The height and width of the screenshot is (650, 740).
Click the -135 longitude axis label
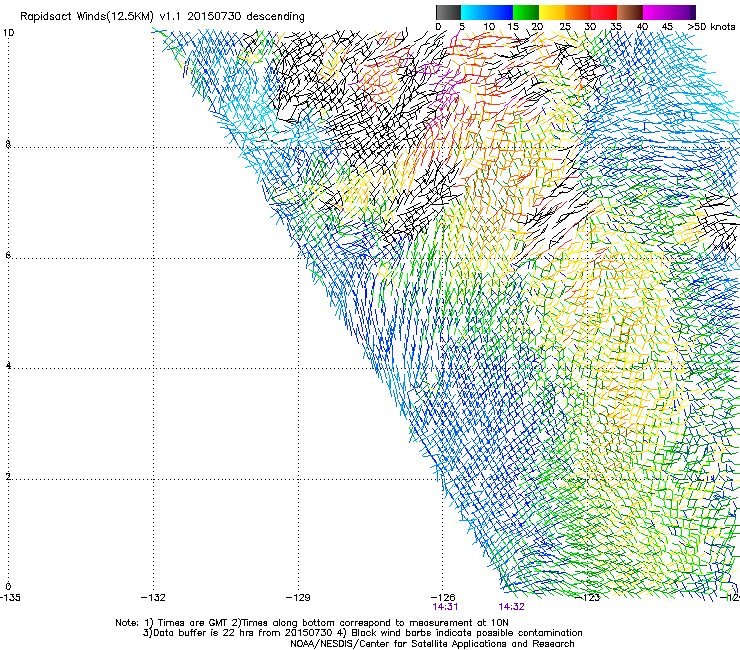click(x=10, y=598)
